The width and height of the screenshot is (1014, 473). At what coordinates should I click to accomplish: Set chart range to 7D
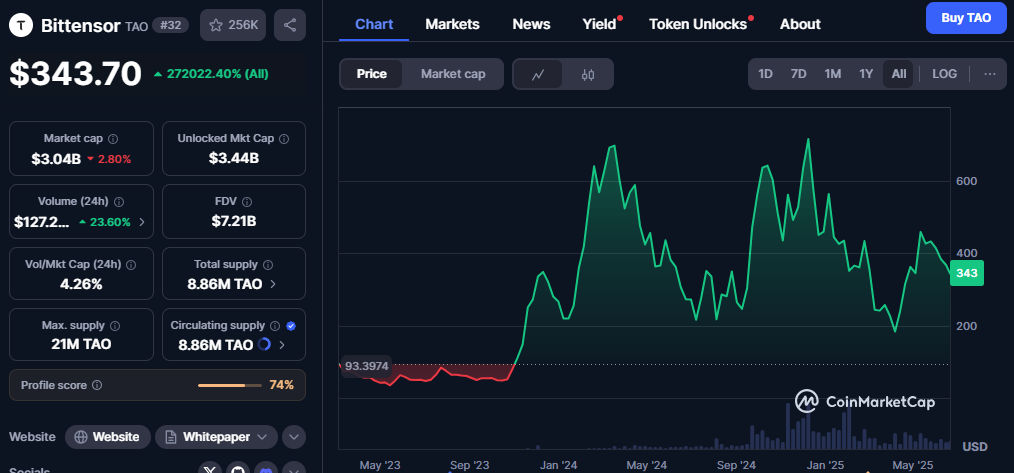pyautogui.click(x=799, y=74)
